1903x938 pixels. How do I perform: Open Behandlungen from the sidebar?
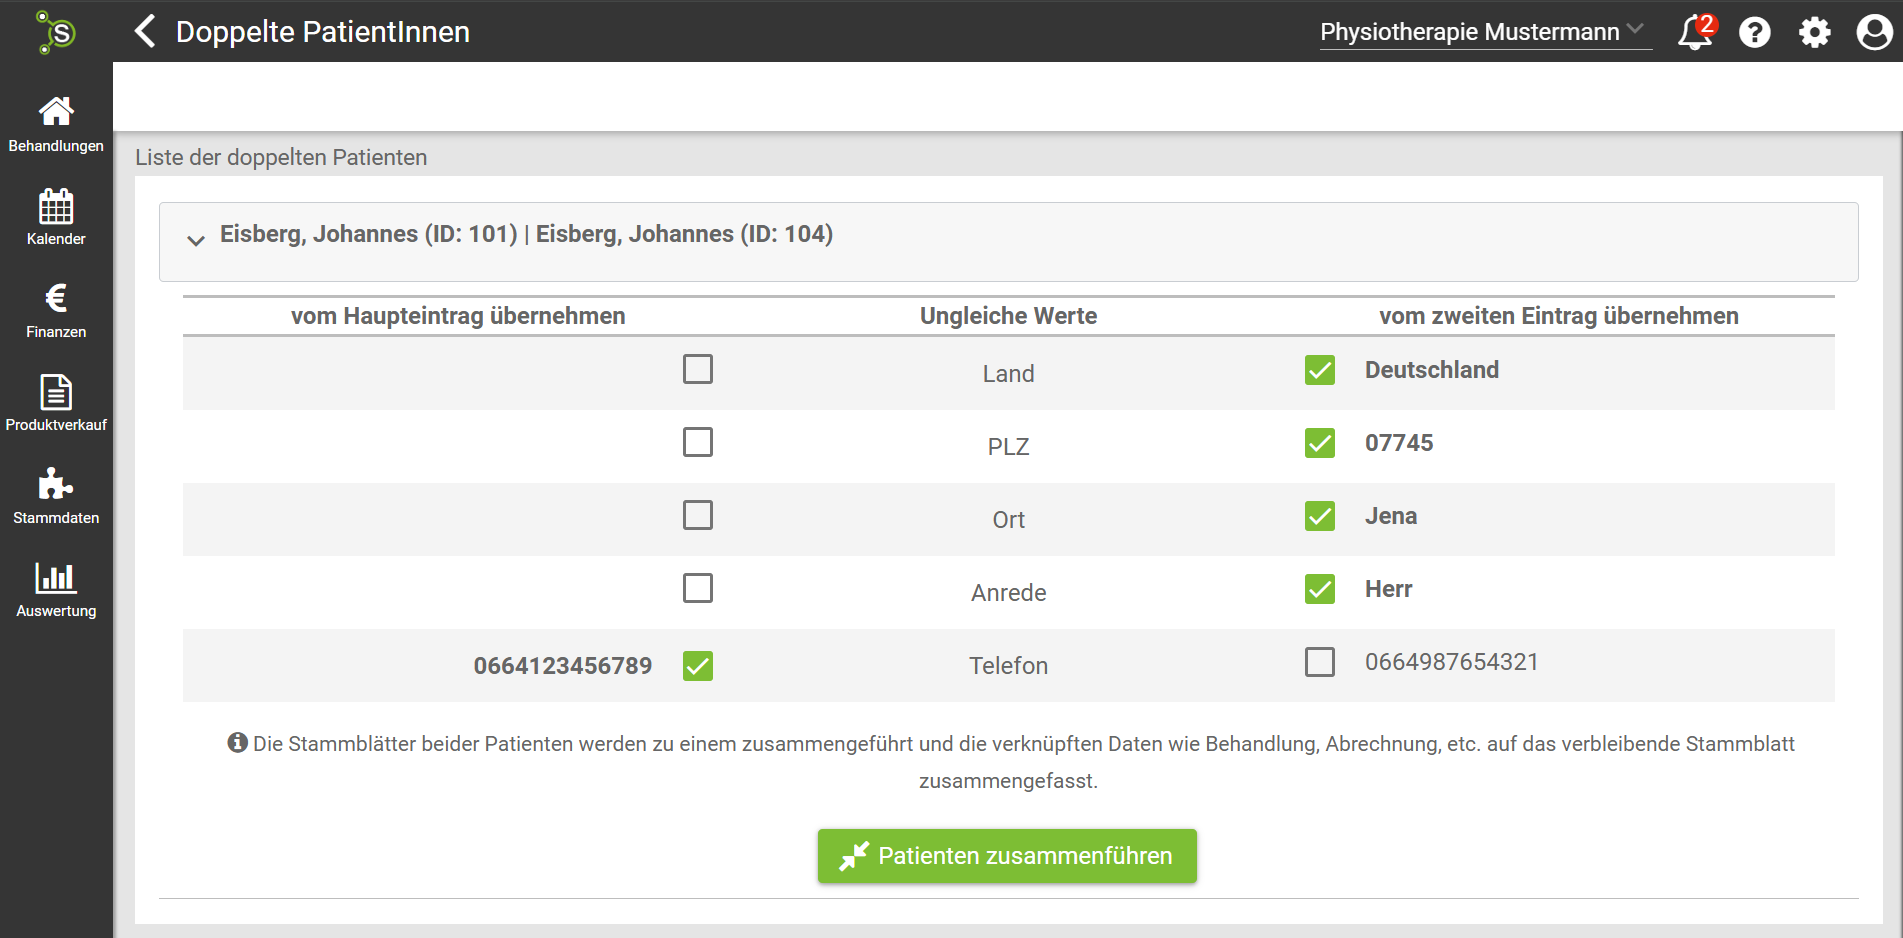56,124
